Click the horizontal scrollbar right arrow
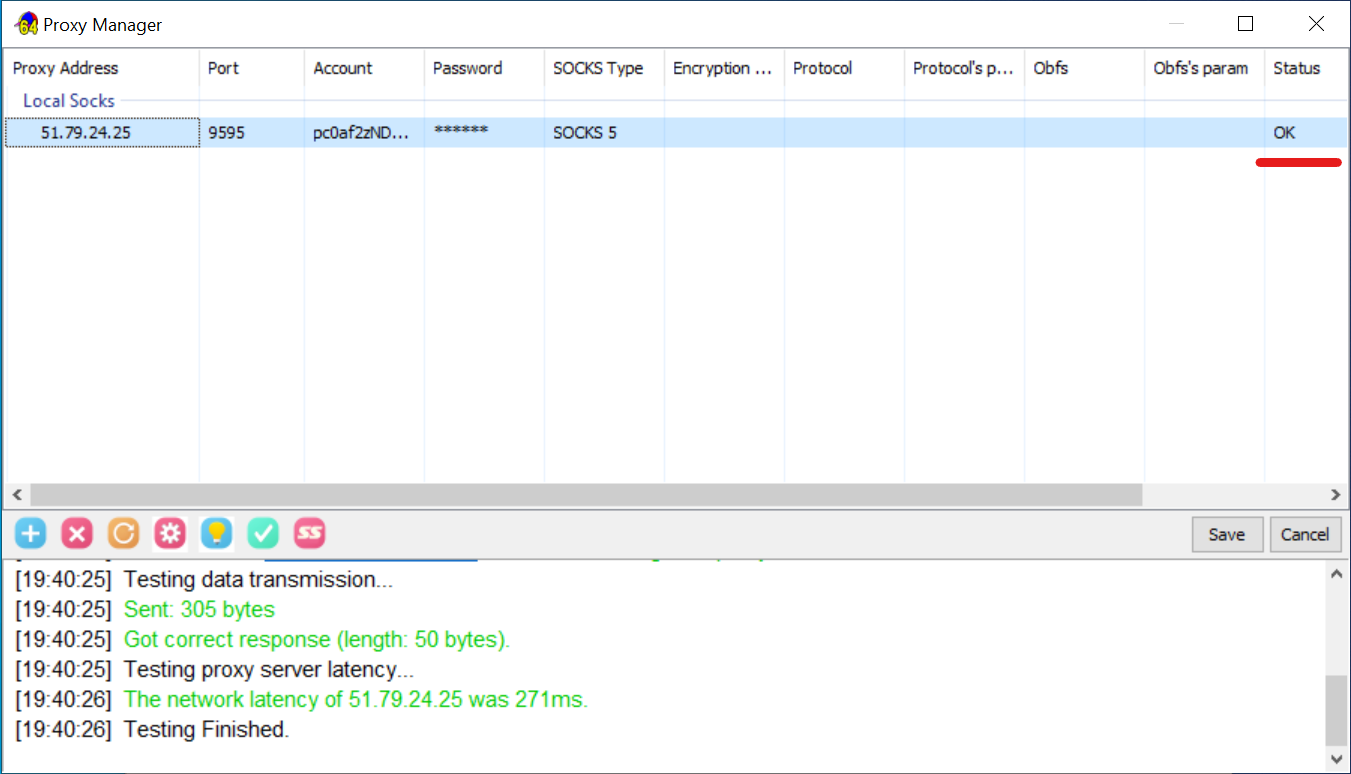This screenshot has height=774, width=1351. click(1335, 495)
